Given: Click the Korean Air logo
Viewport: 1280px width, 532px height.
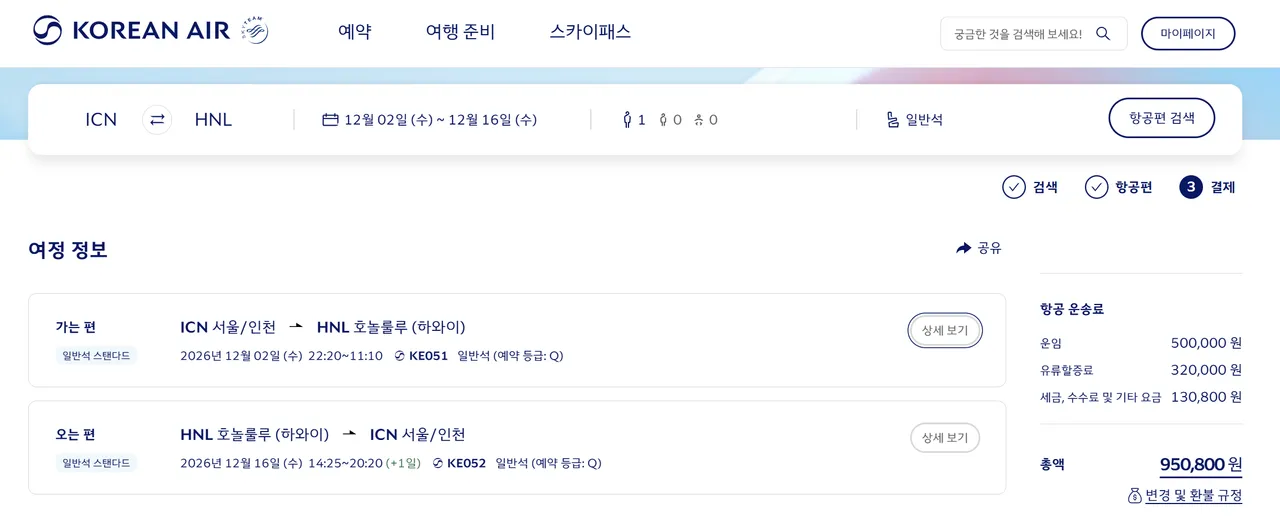Looking at the screenshot, I should click(132, 31).
